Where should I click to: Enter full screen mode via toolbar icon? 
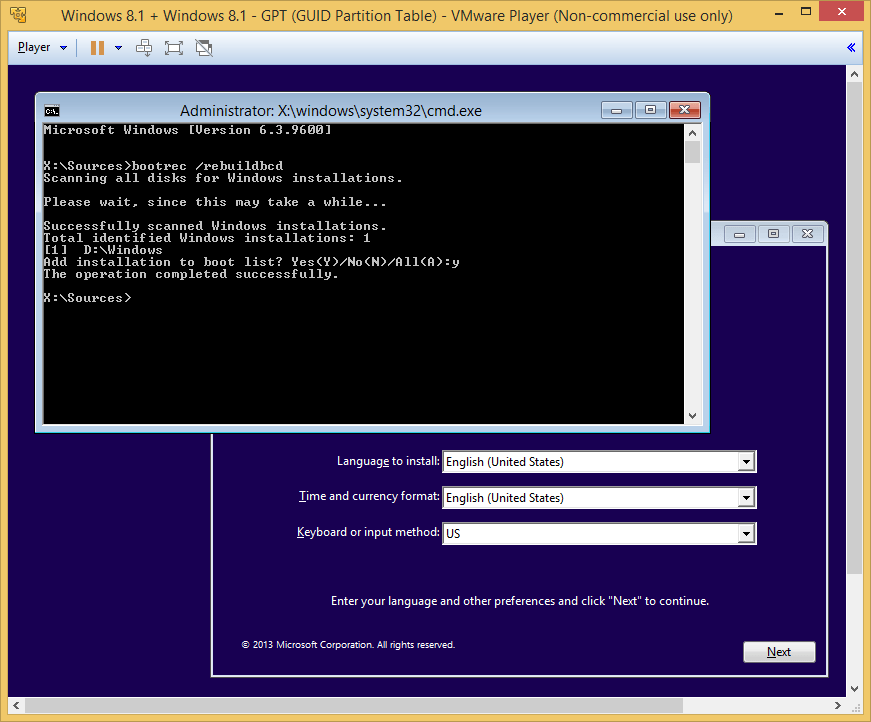[x=174, y=47]
